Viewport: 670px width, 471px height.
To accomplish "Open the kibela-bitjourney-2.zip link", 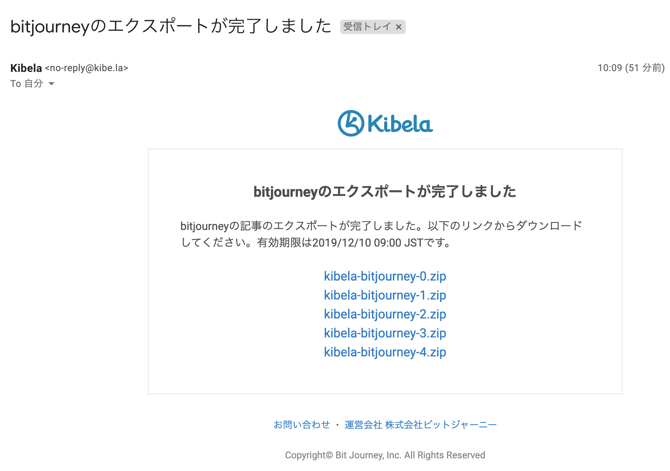I will click(x=385, y=314).
